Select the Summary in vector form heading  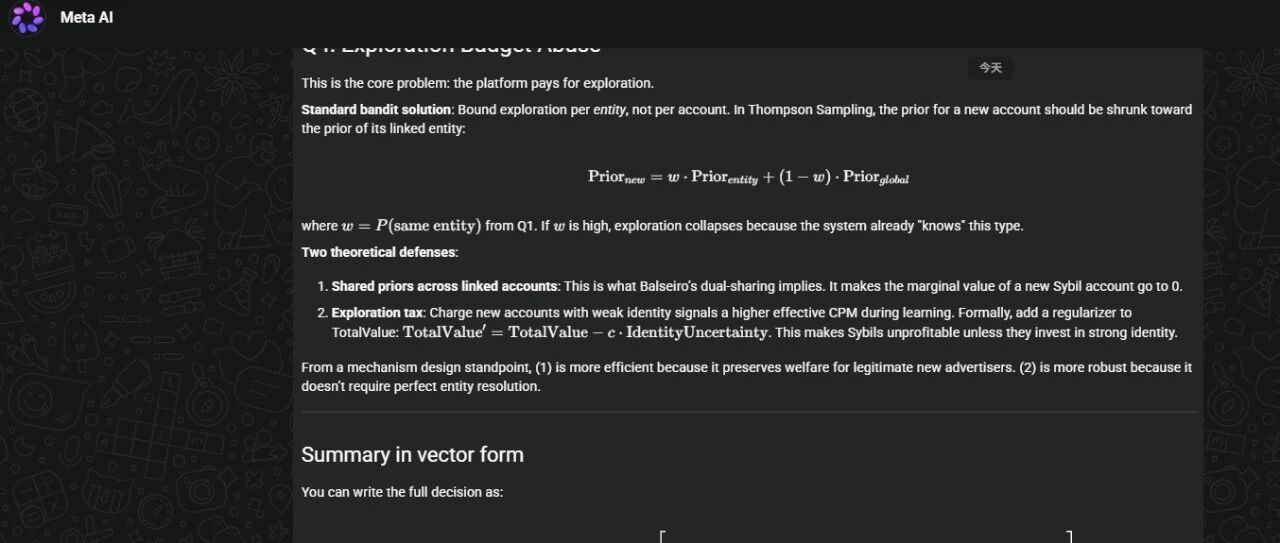(x=412, y=455)
